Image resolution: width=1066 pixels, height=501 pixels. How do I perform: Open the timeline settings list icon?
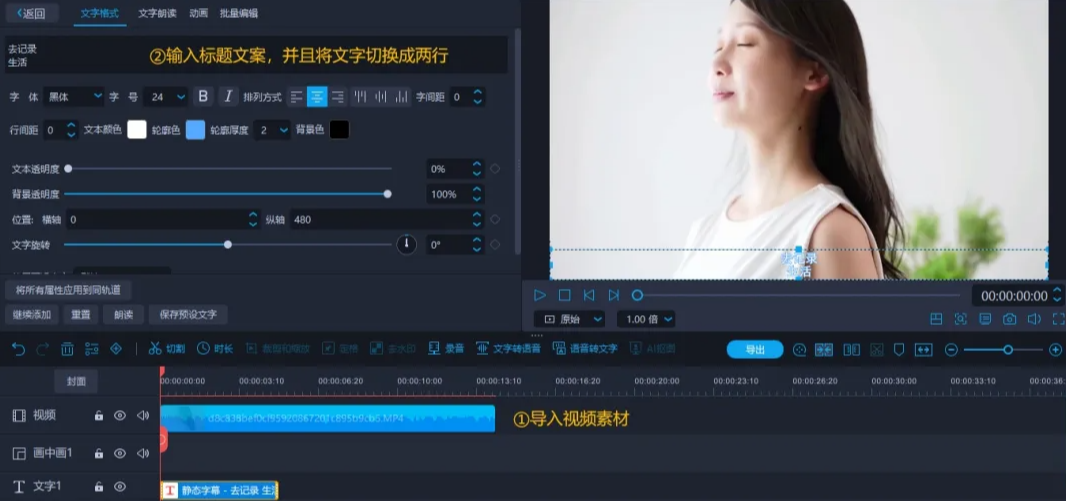92,349
